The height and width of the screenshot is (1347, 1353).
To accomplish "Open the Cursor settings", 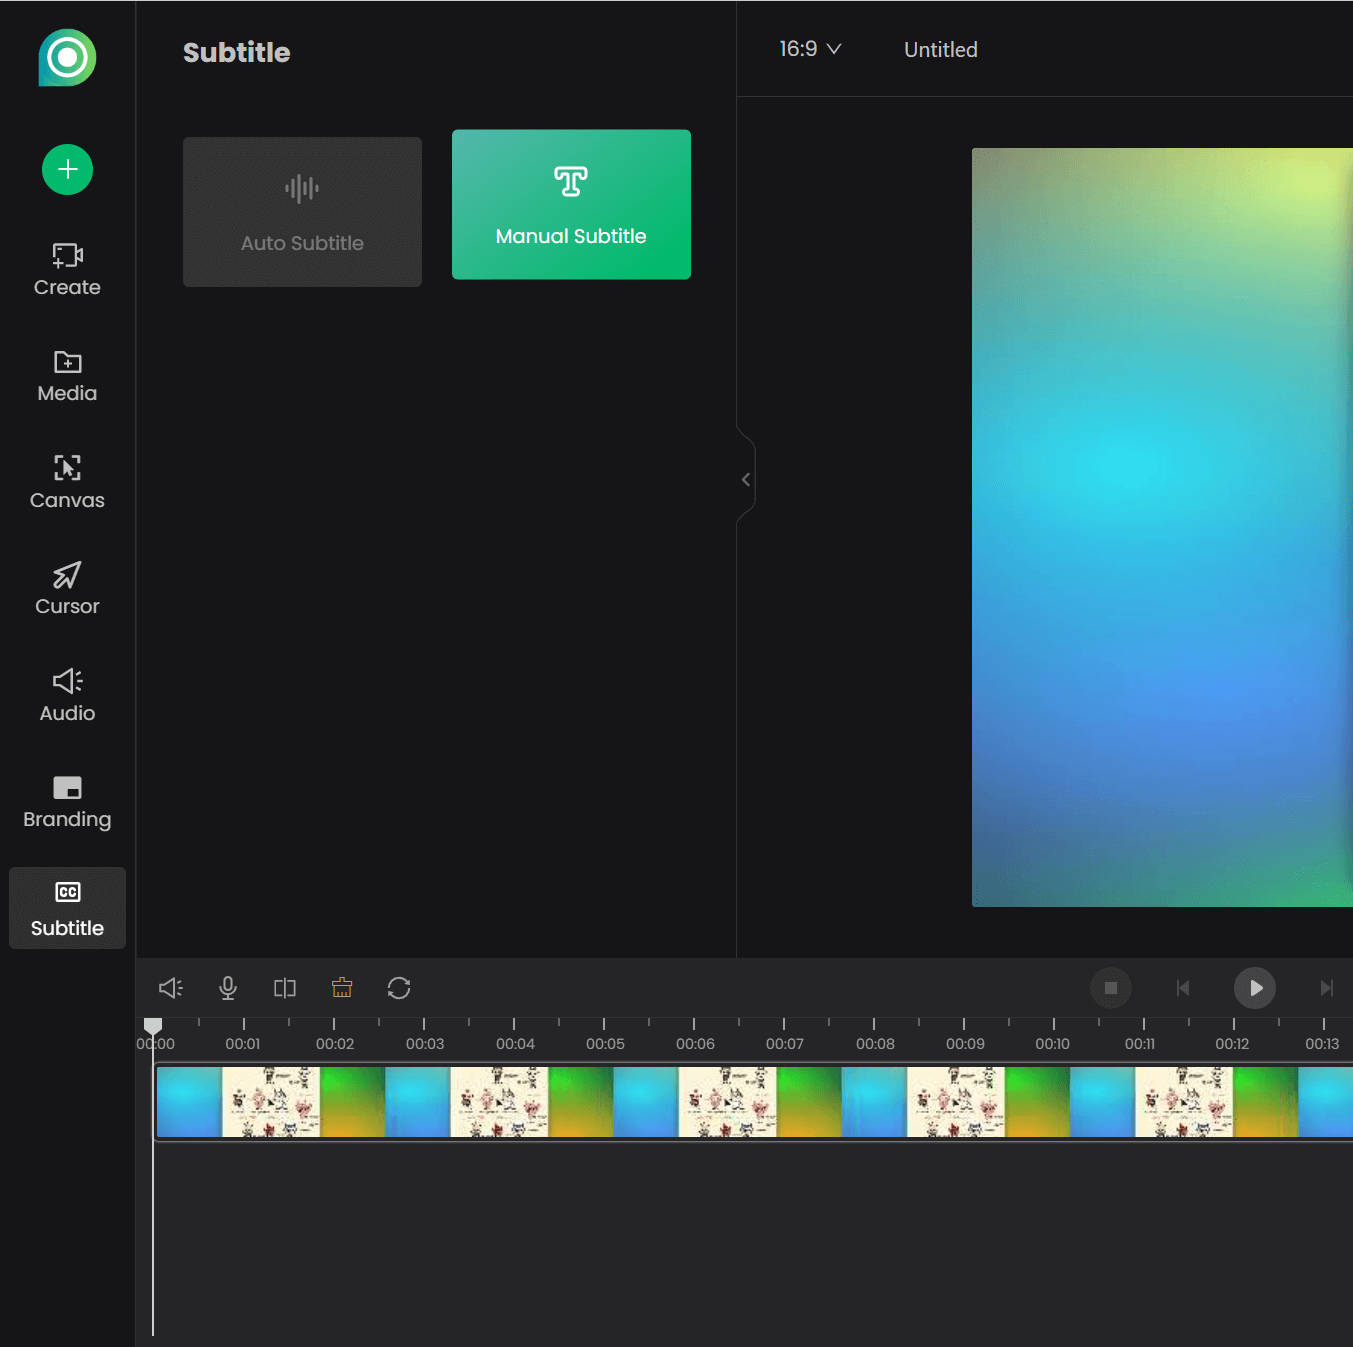I will 67,589.
